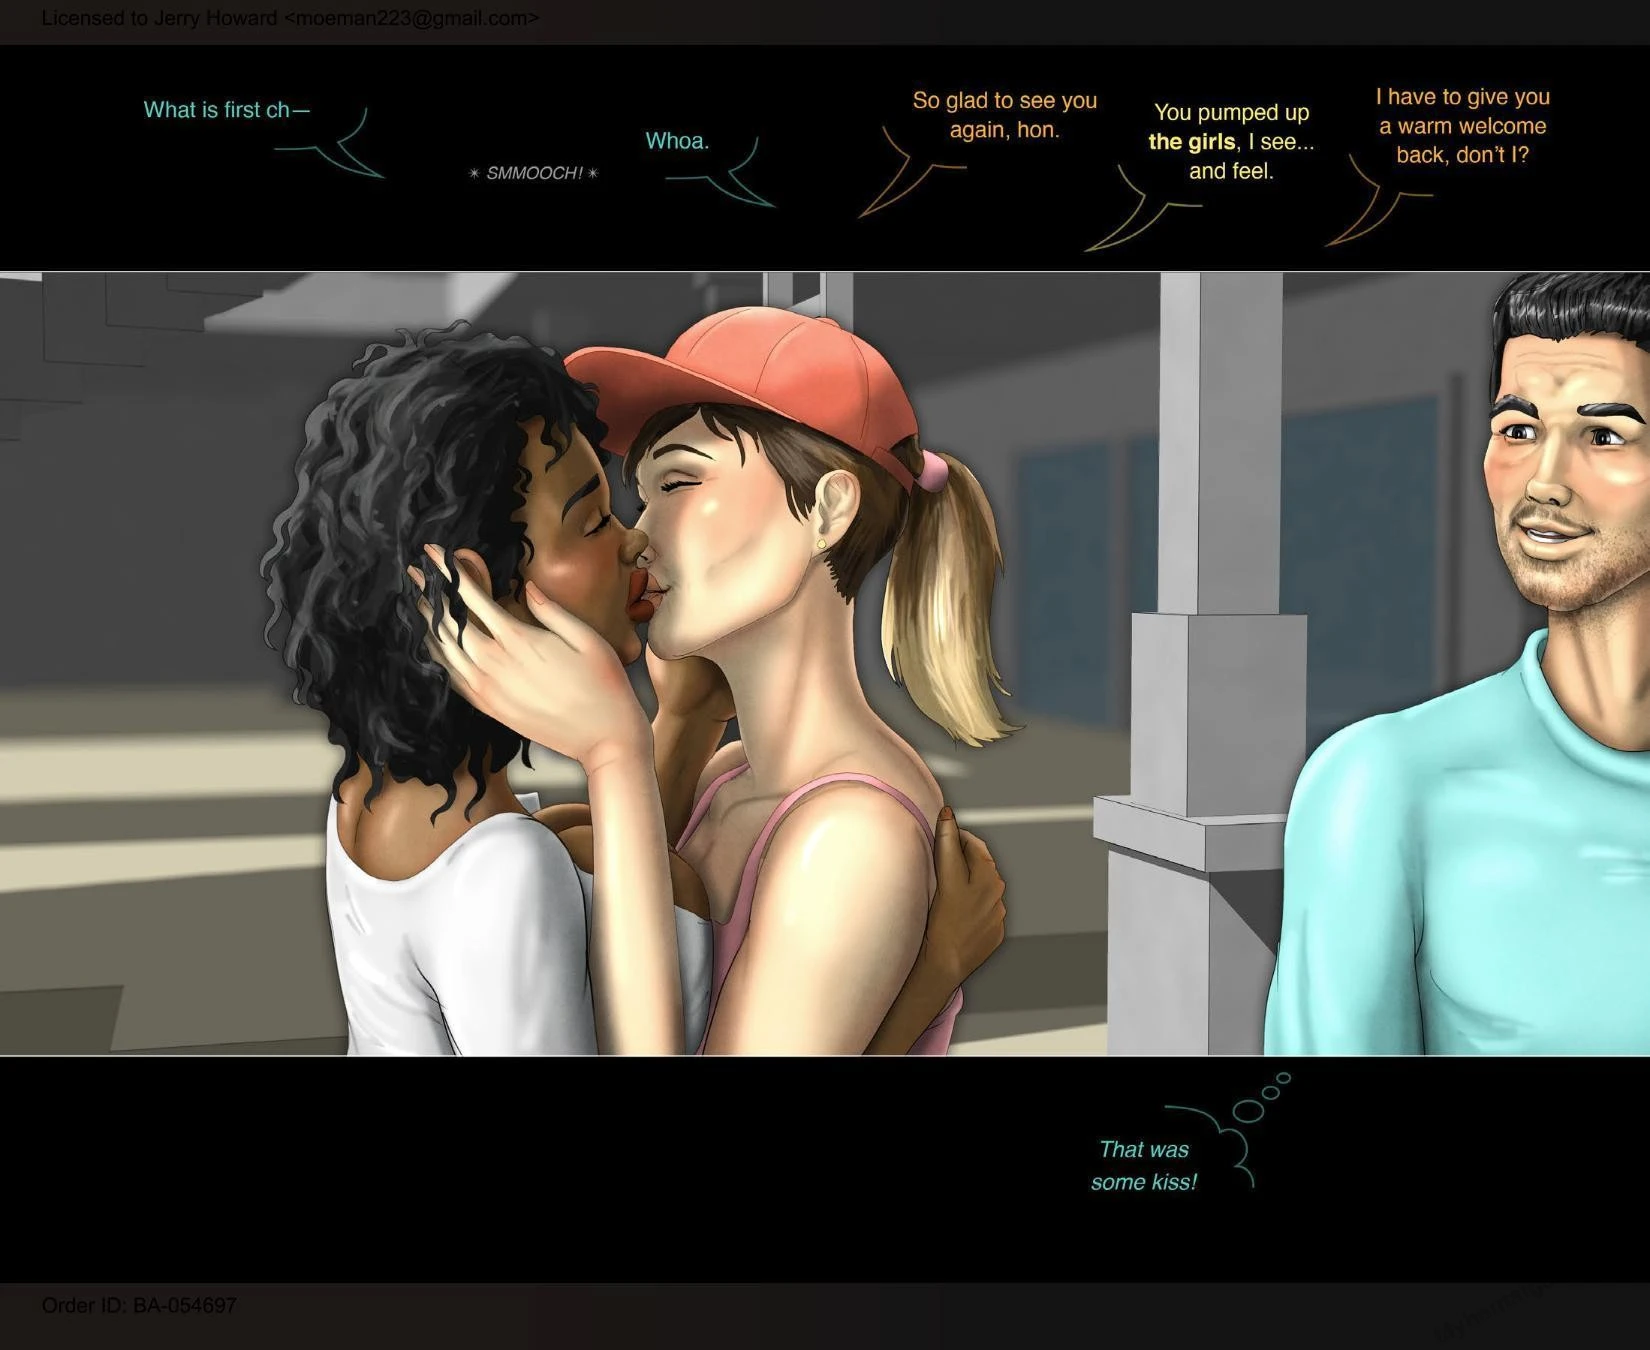Click the 'Order ID: BA-054697' footer text
Screen dimensions: 1650x1350
pos(139,1305)
